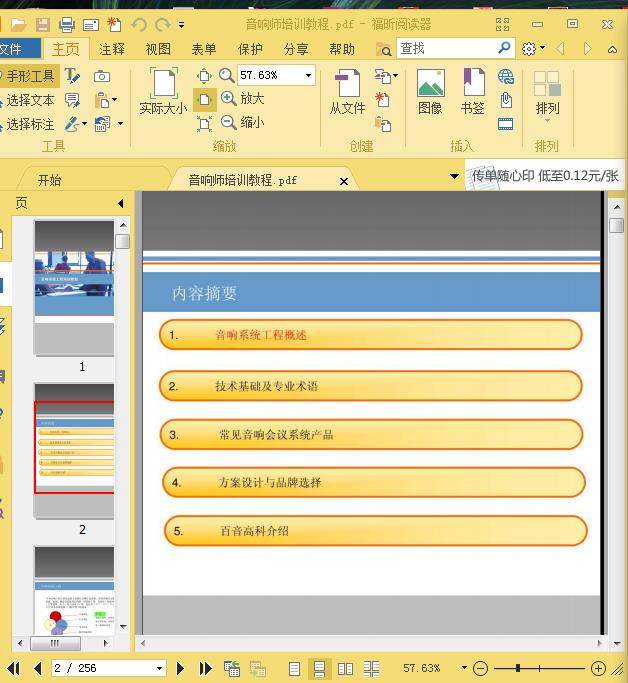Switch to the 表单 ribbon tab
Image resolution: width=628 pixels, height=683 pixels.
[204, 49]
